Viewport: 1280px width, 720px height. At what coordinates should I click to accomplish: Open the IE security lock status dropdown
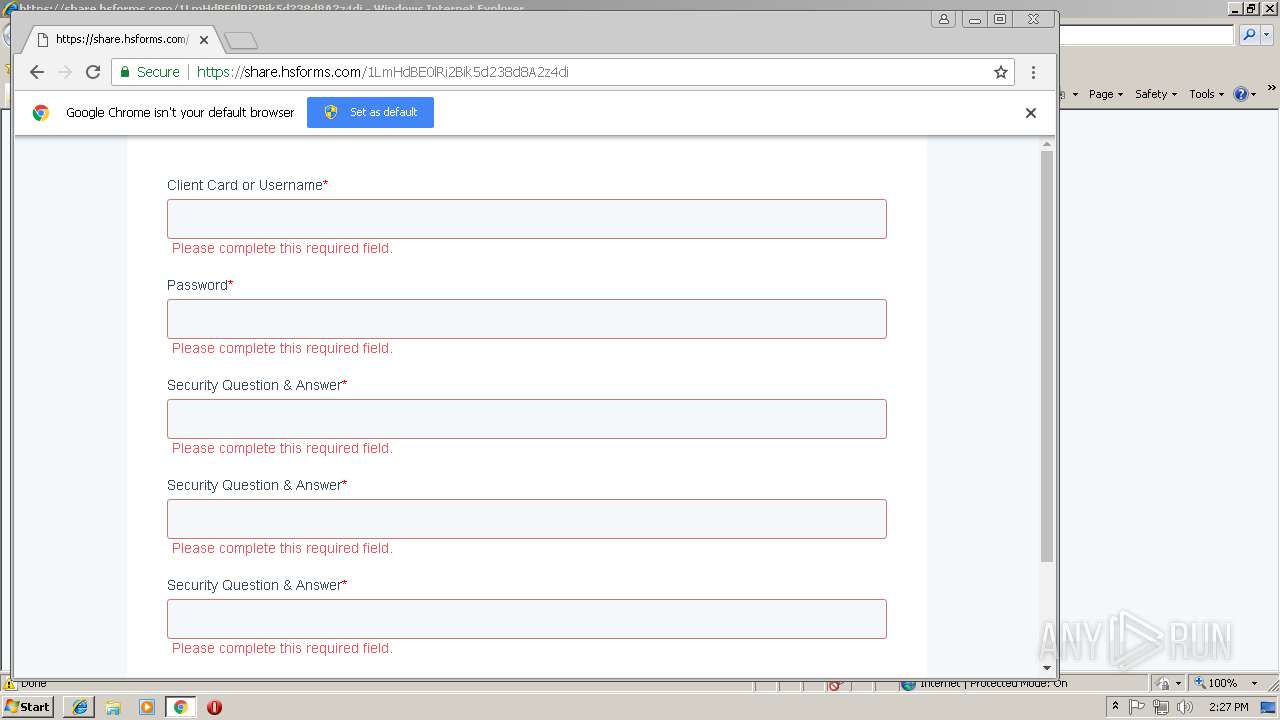(x=1169, y=683)
